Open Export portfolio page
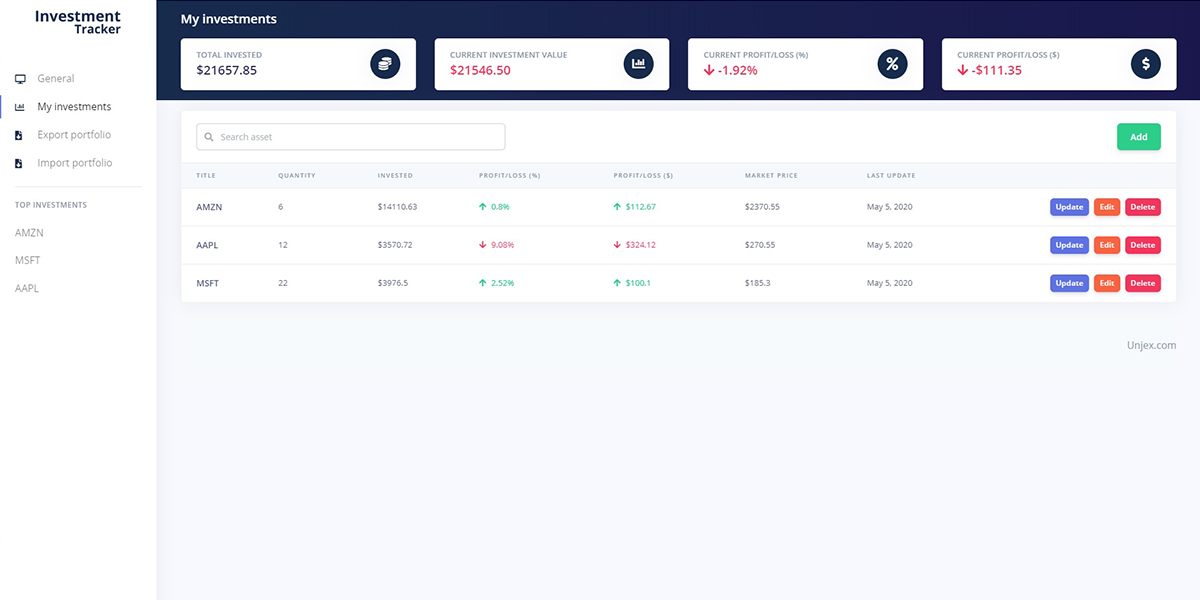The image size is (1200, 600). 74,135
